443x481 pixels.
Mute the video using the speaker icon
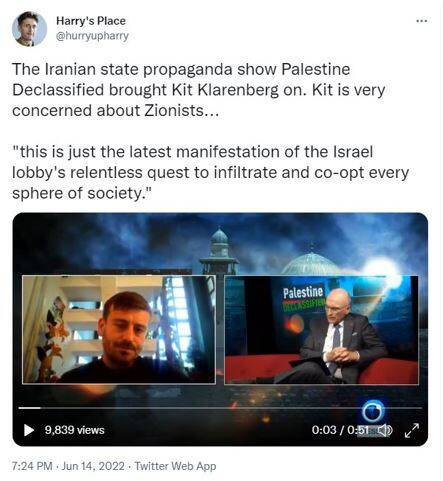pos(385,430)
